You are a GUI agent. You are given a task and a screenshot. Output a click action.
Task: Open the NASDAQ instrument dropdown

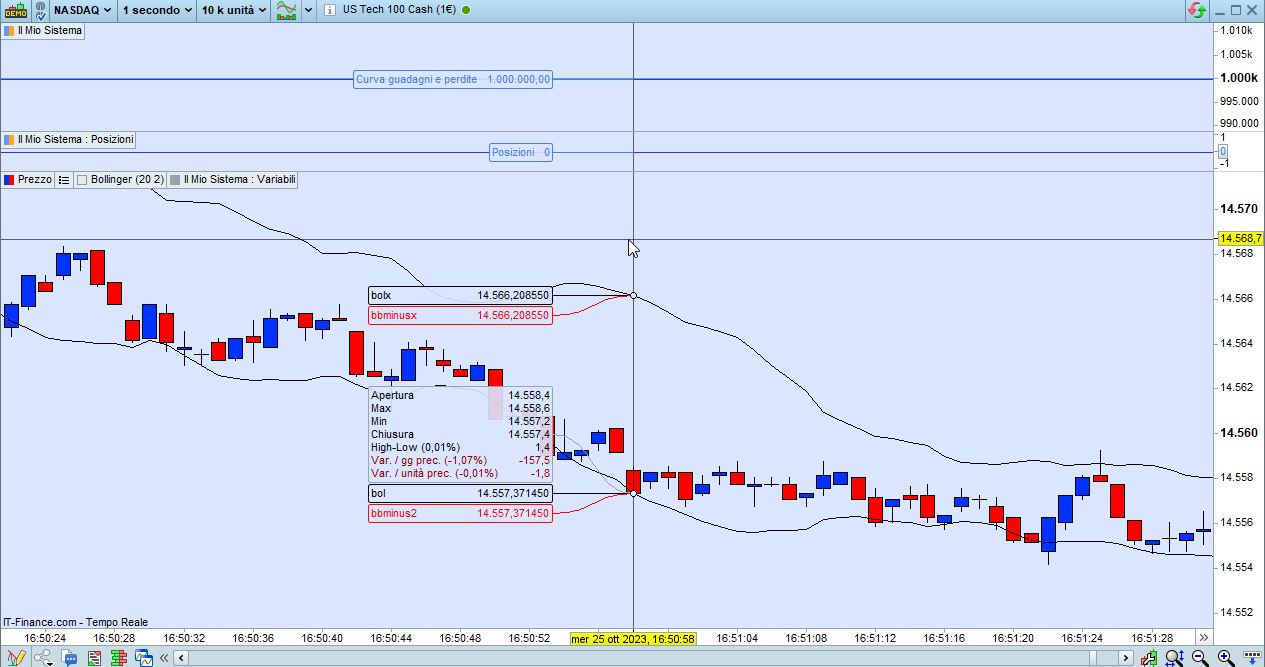click(x=82, y=10)
